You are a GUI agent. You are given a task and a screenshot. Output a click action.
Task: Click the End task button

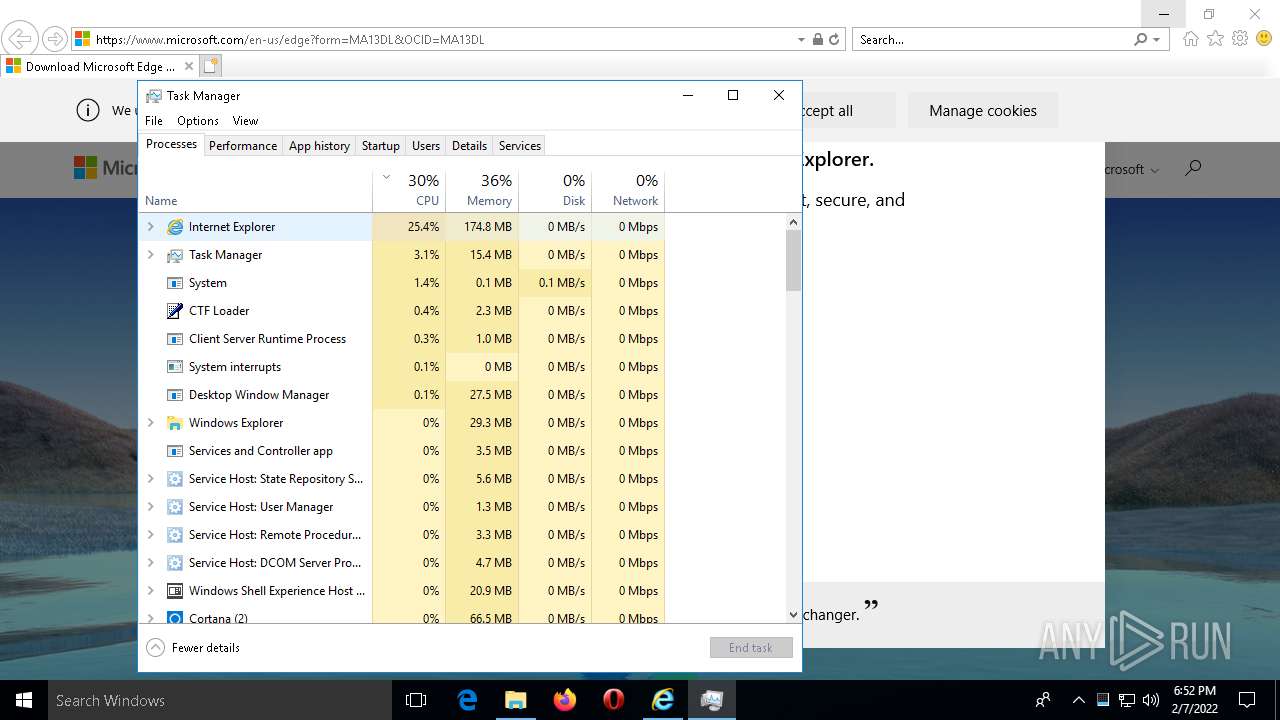point(751,648)
